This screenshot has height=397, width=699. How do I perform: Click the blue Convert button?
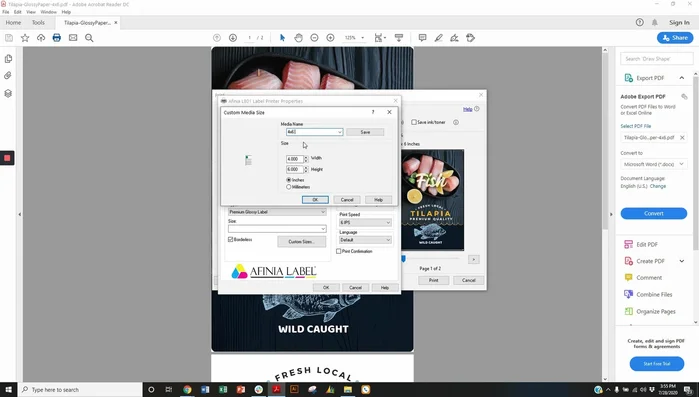pyautogui.click(x=654, y=213)
